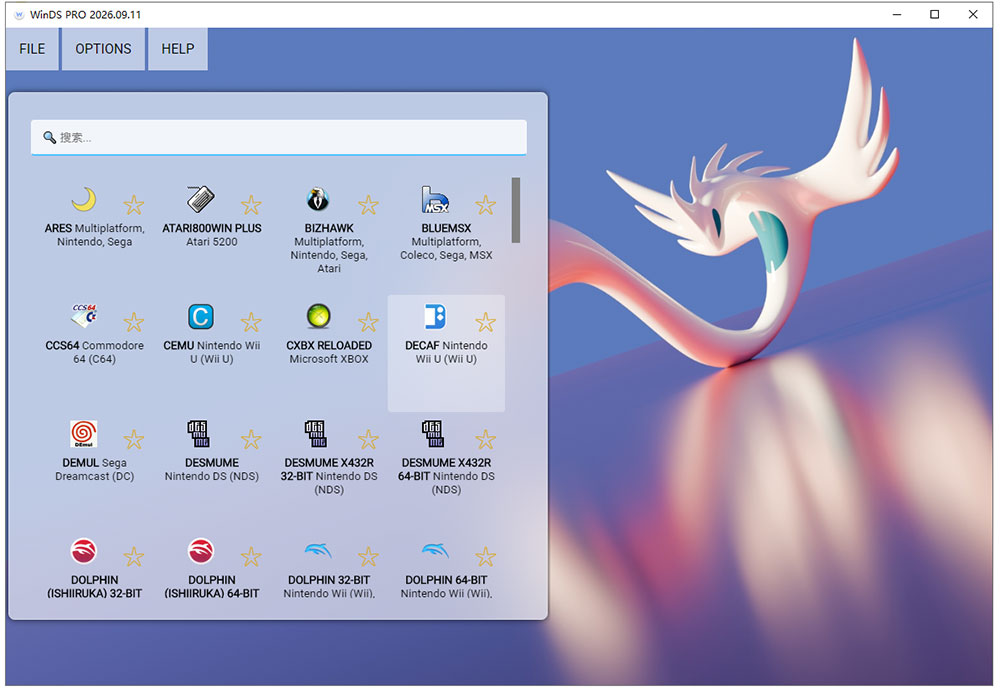This screenshot has height=691, width=1000.
Task: Select DESMUME X432R 32-BIT label
Action: coord(329,476)
